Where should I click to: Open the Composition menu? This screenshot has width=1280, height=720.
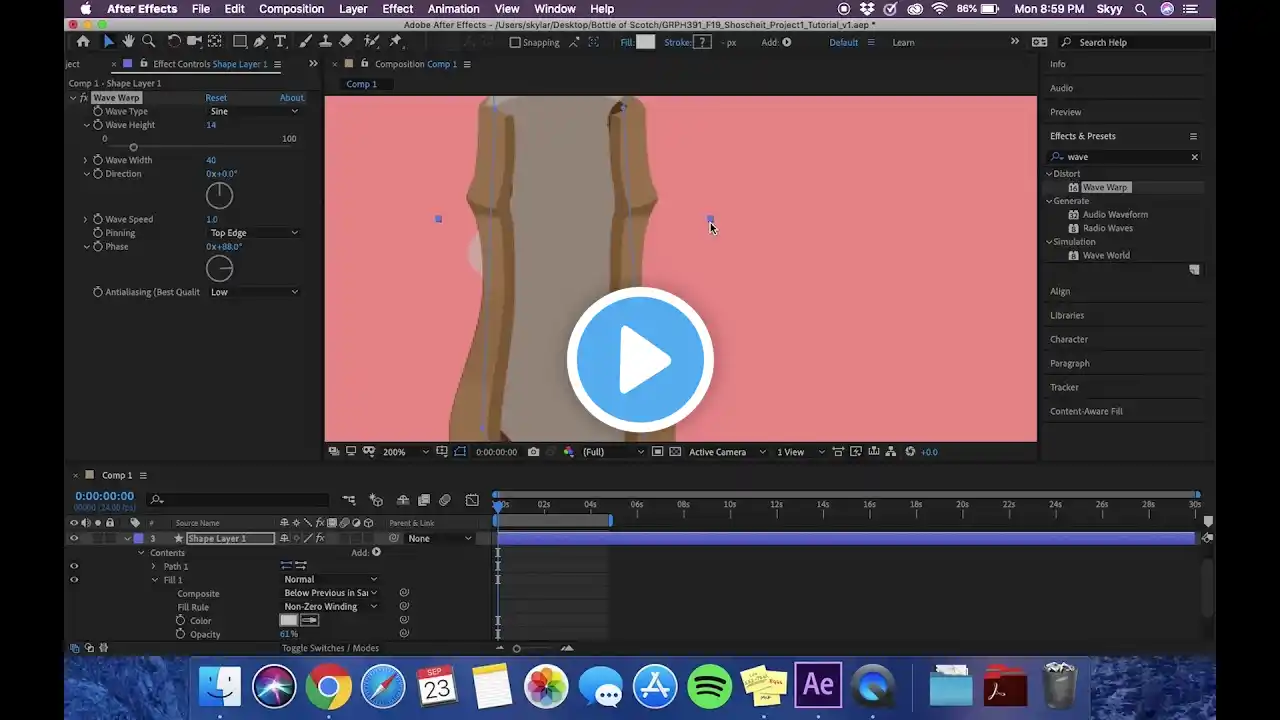290,9
